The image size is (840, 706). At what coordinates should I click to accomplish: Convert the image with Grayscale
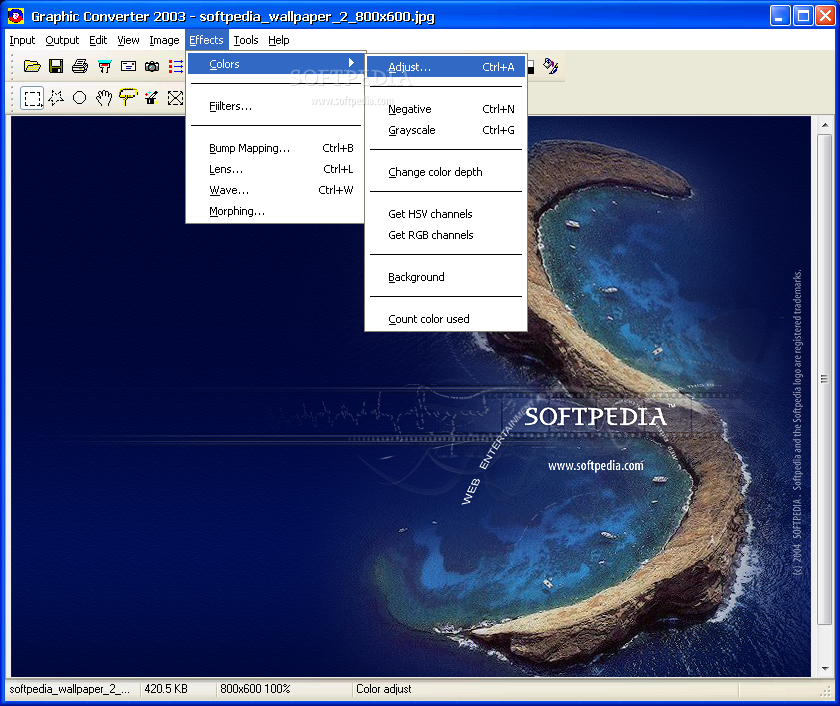click(x=446, y=130)
